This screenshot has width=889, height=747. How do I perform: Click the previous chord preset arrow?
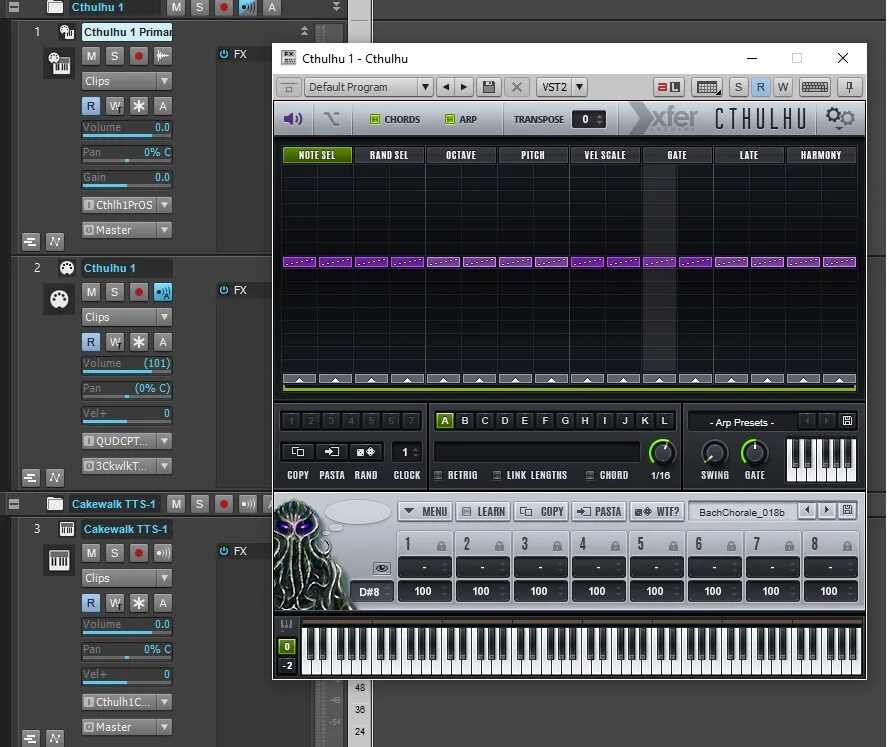[807, 510]
